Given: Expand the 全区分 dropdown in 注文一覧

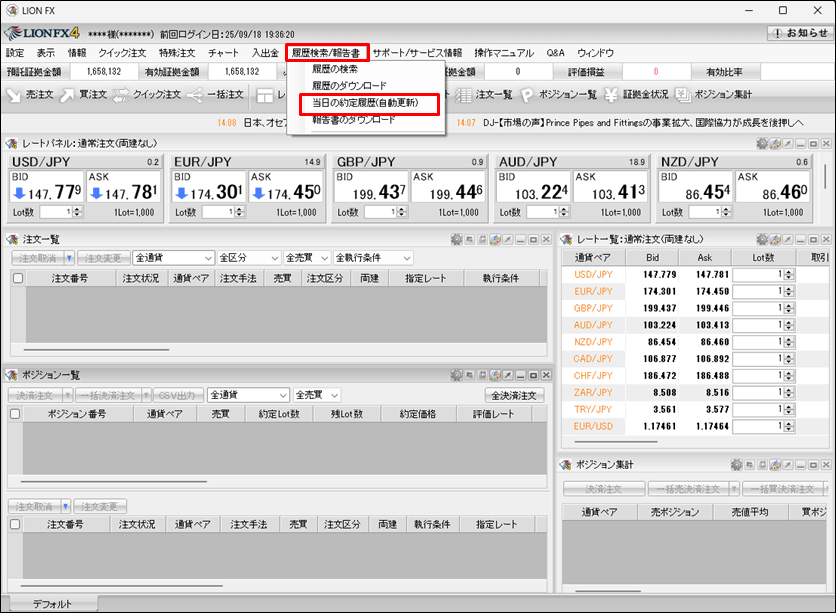Looking at the screenshot, I should 248,258.
